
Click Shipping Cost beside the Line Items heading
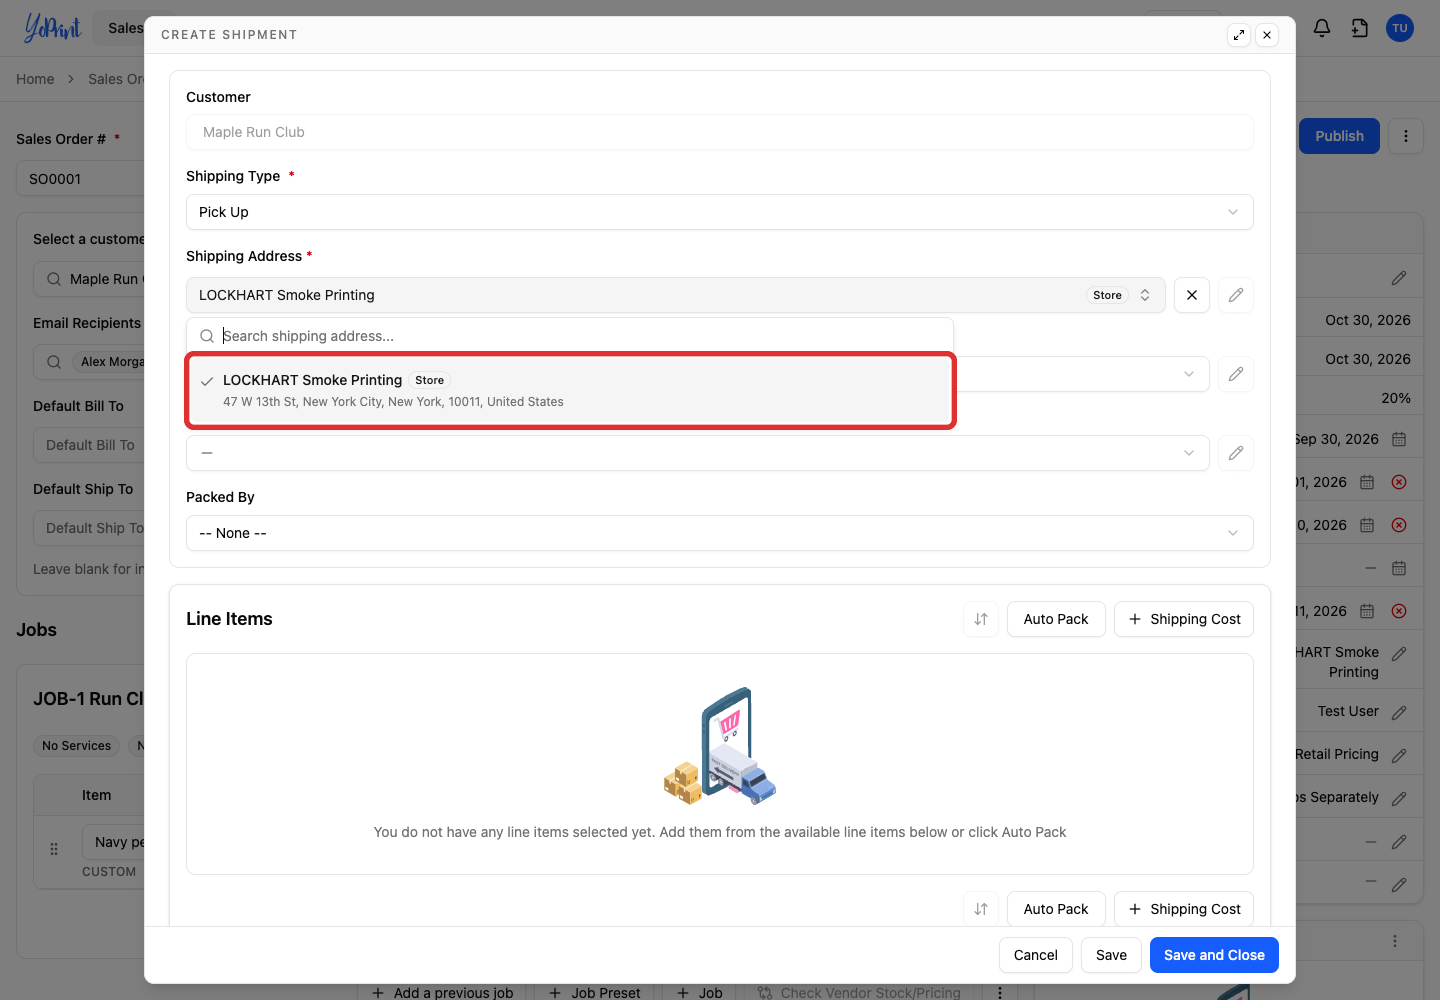[x=1184, y=619]
